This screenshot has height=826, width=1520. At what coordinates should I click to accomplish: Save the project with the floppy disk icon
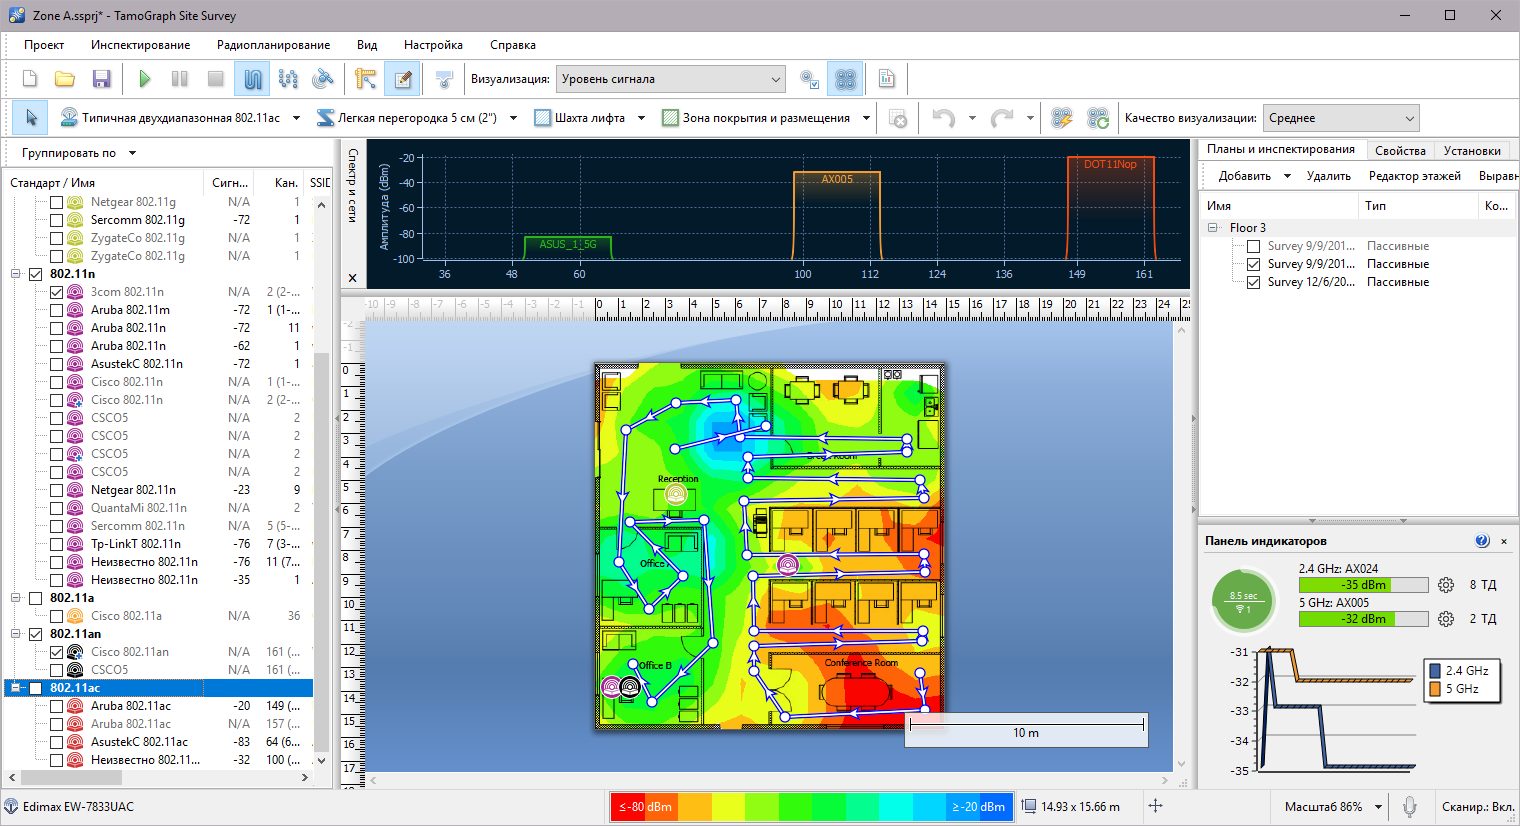101,79
